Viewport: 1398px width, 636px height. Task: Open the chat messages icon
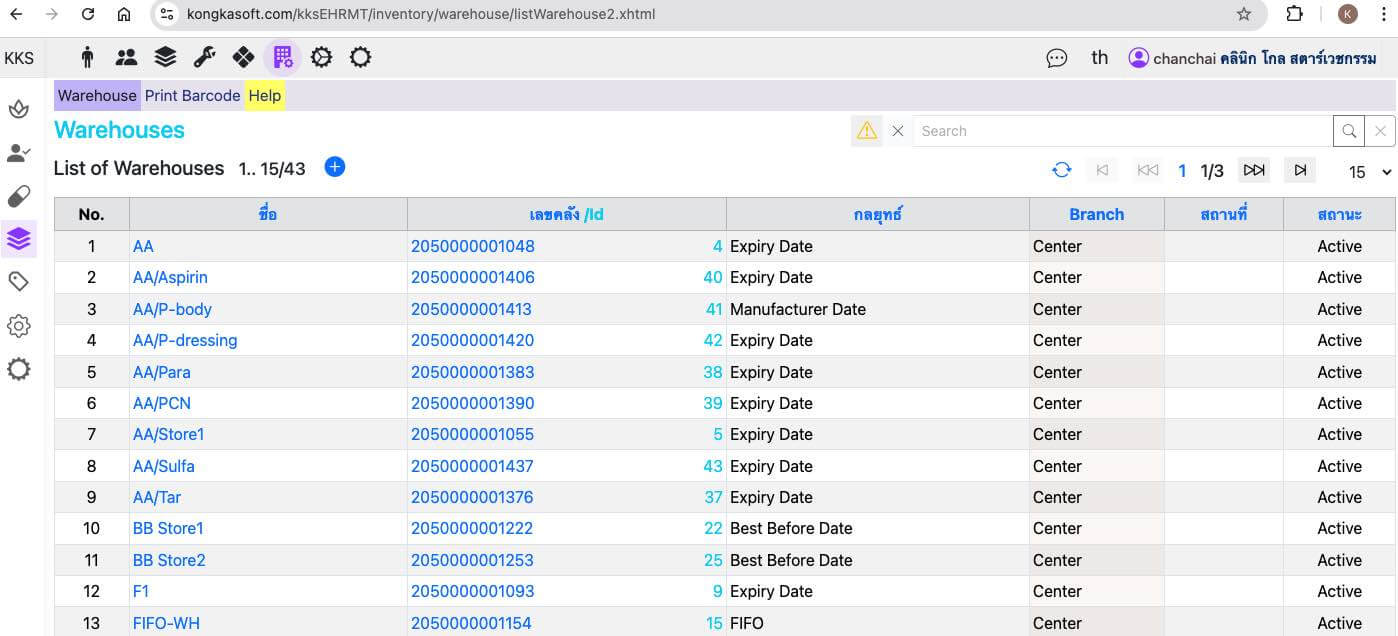pyautogui.click(x=1056, y=58)
